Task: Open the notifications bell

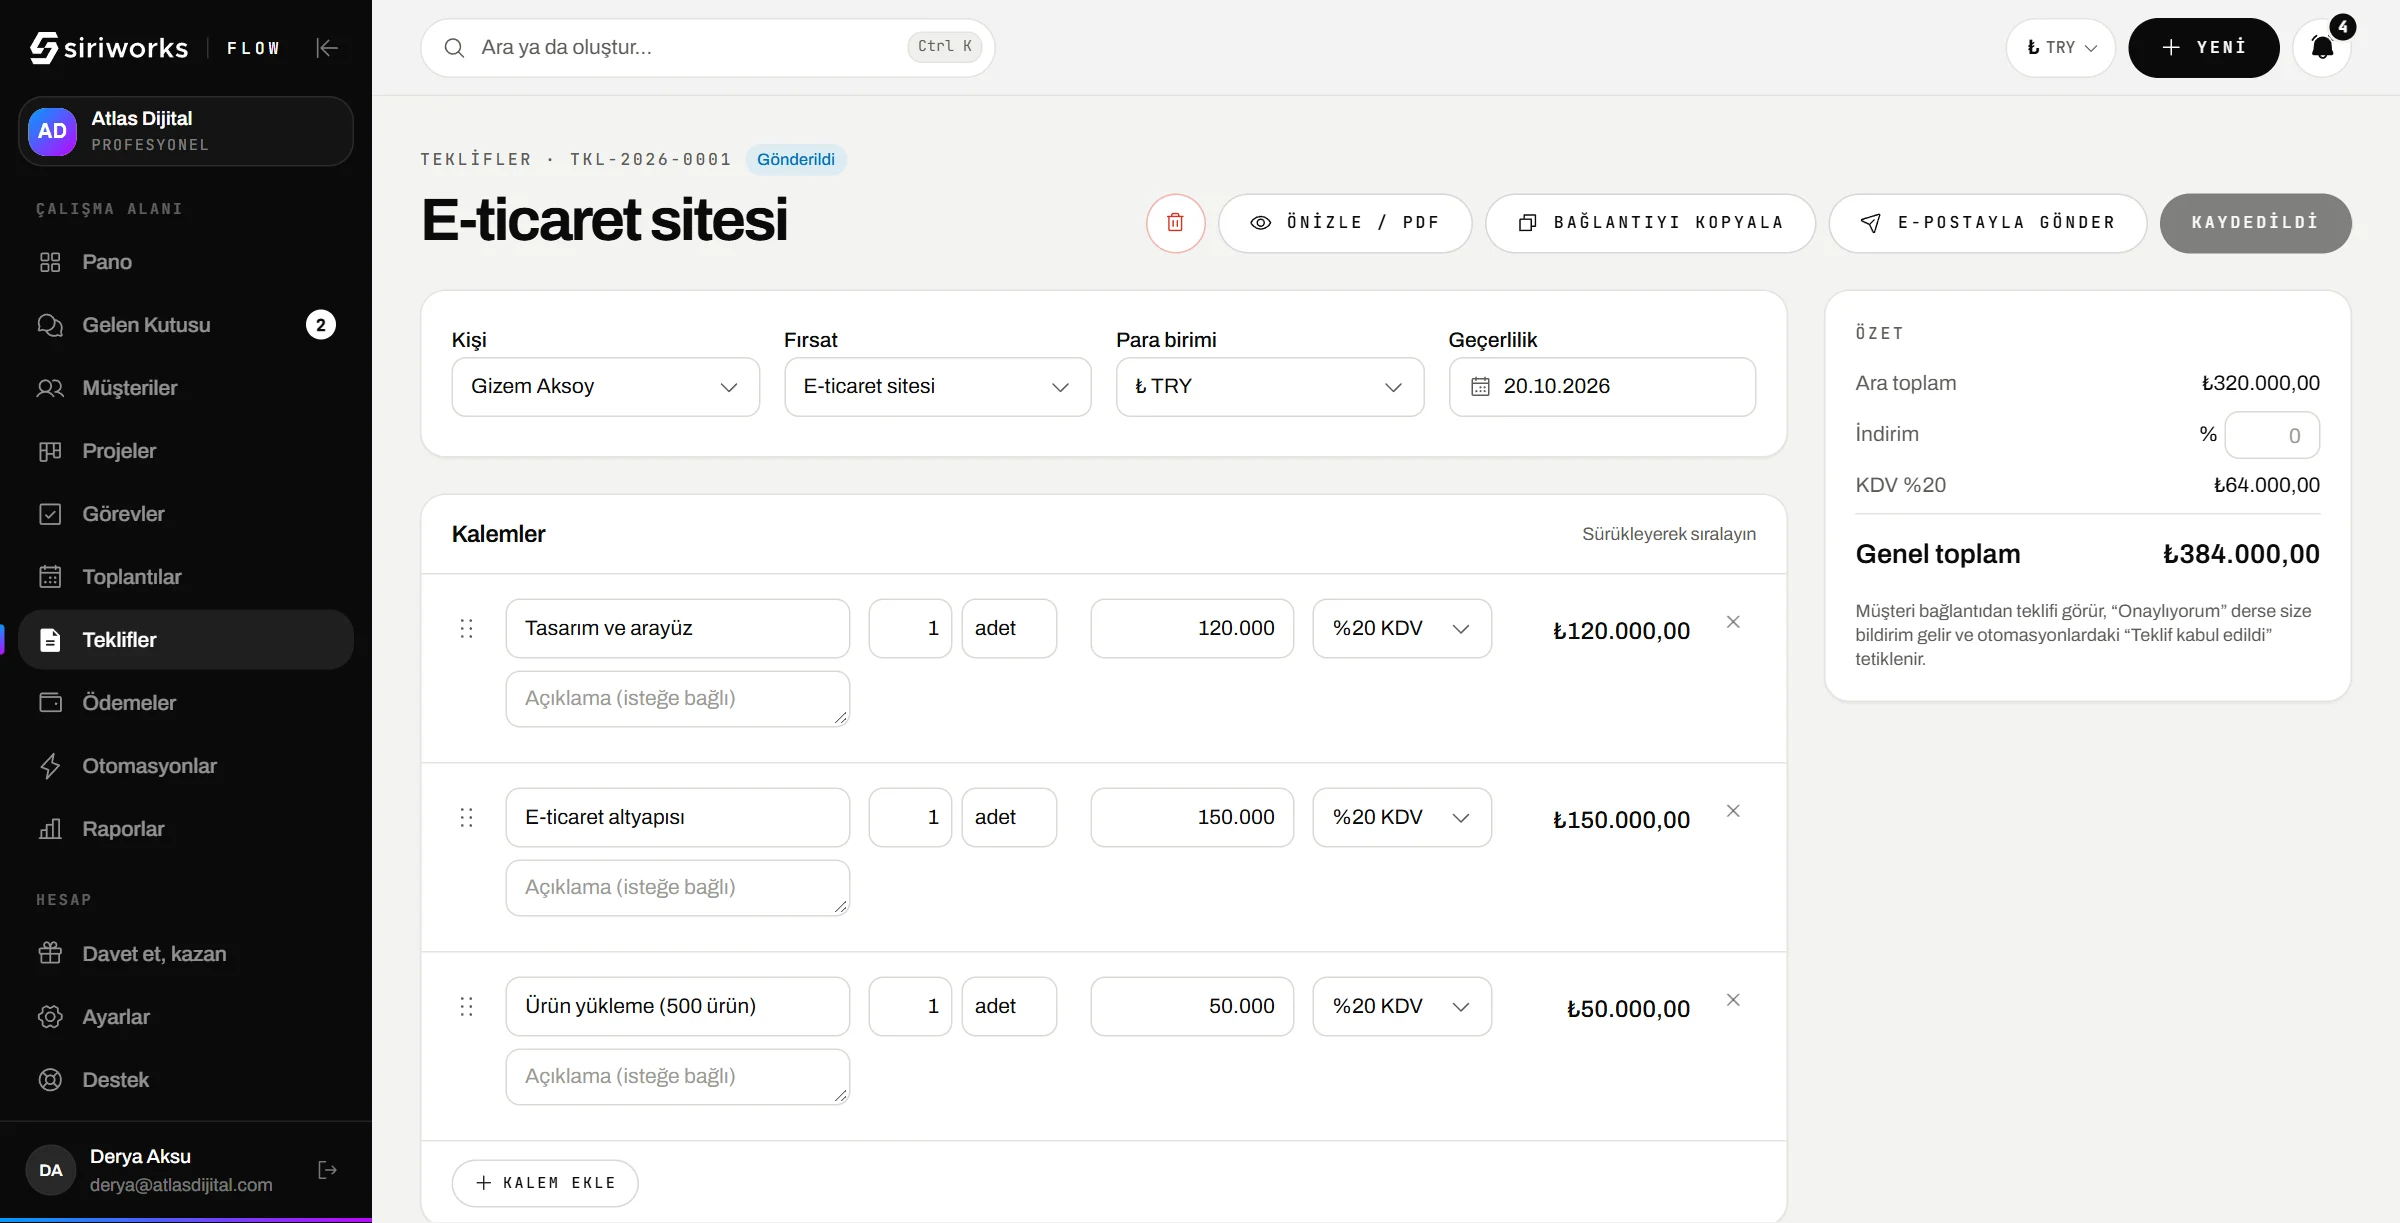Action: coord(2322,47)
